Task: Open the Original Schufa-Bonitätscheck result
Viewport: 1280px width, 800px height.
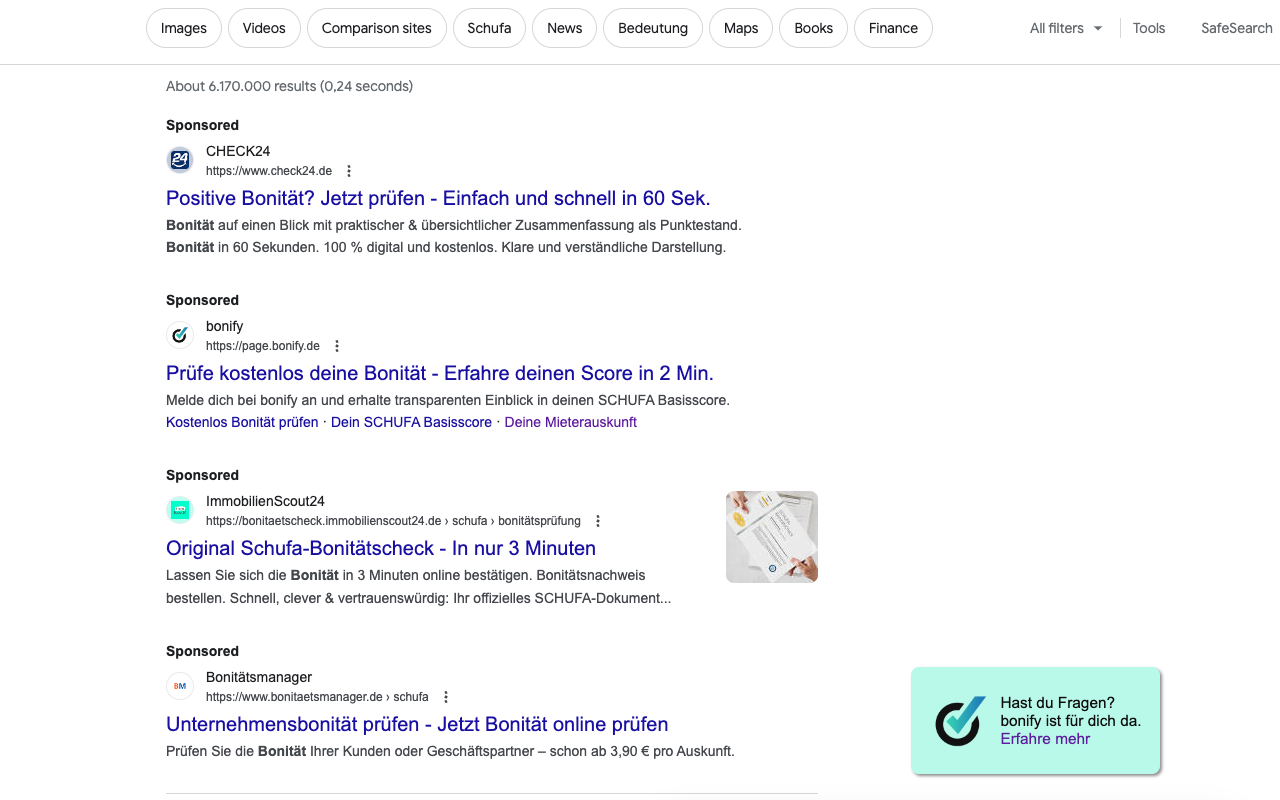Action: [x=380, y=548]
